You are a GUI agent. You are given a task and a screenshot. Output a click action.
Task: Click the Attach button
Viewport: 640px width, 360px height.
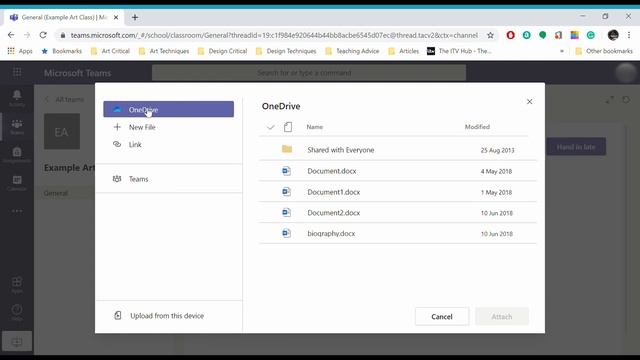[502, 316]
